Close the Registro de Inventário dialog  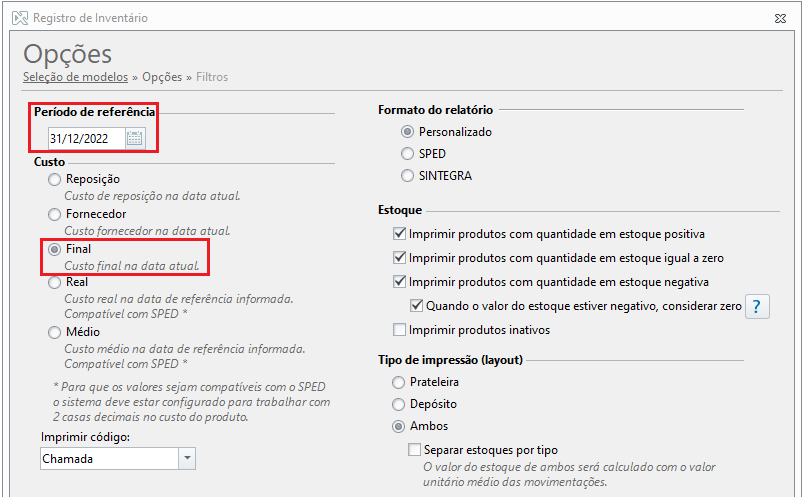780,18
